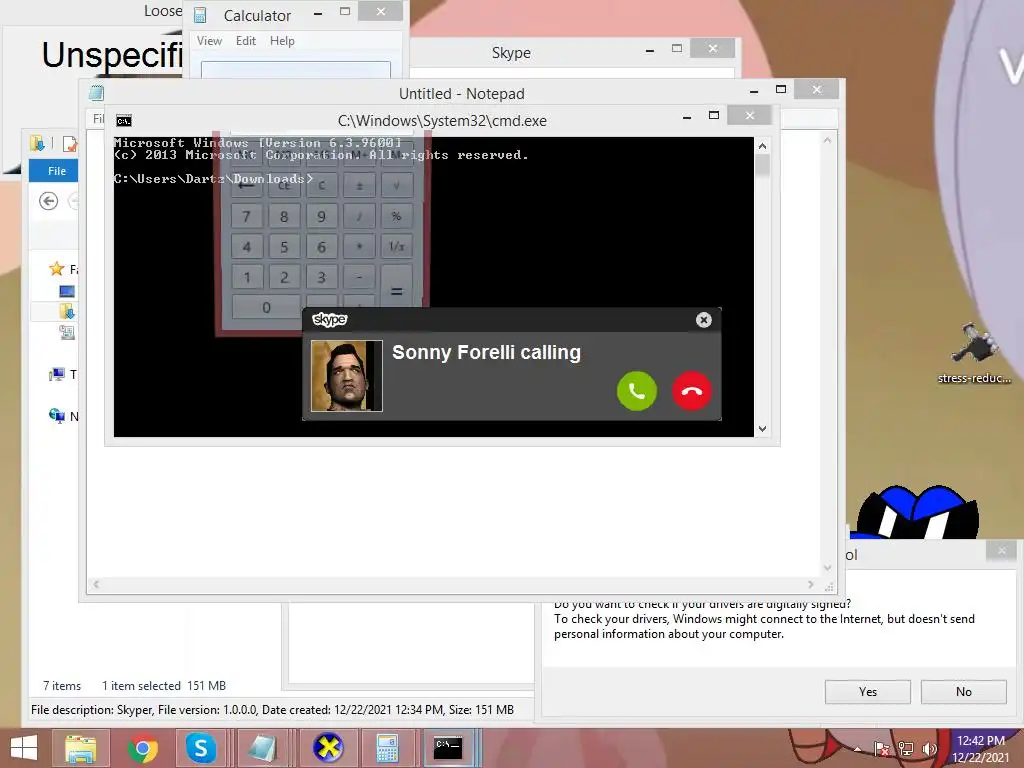Open Skype from taskbar
The height and width of the screenshot is (768, 1024).
click(200, 748)
